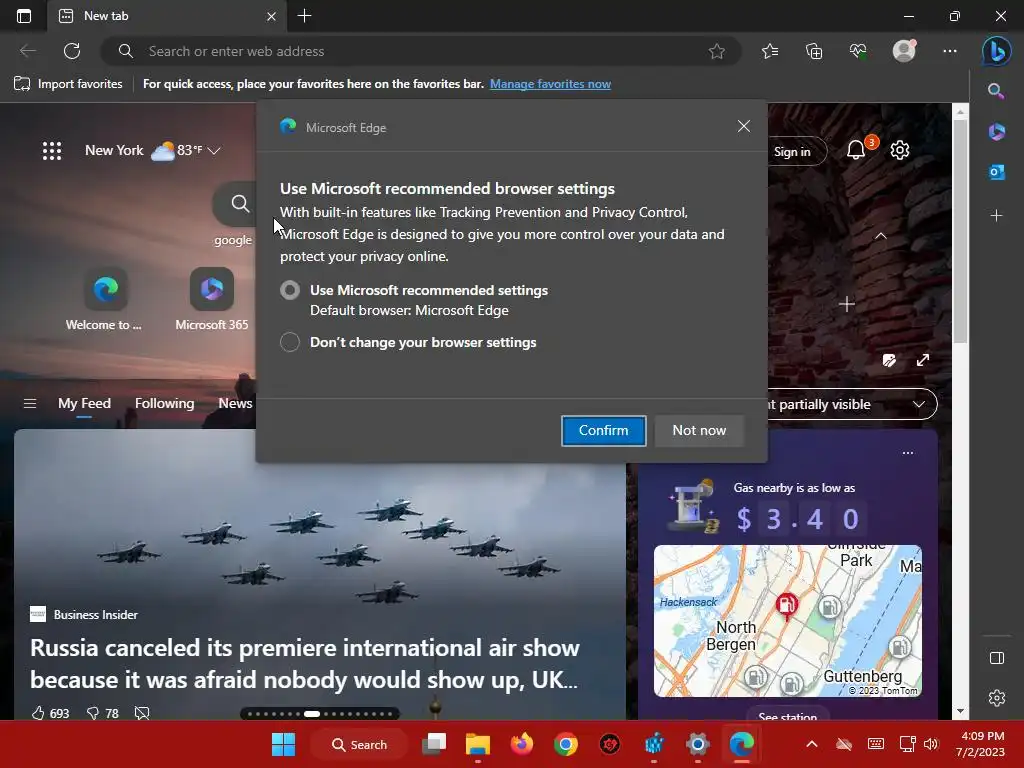1024x768 pixels.
Task: Open Microsoft 365 sidebar icon
Action: (996, 131)
